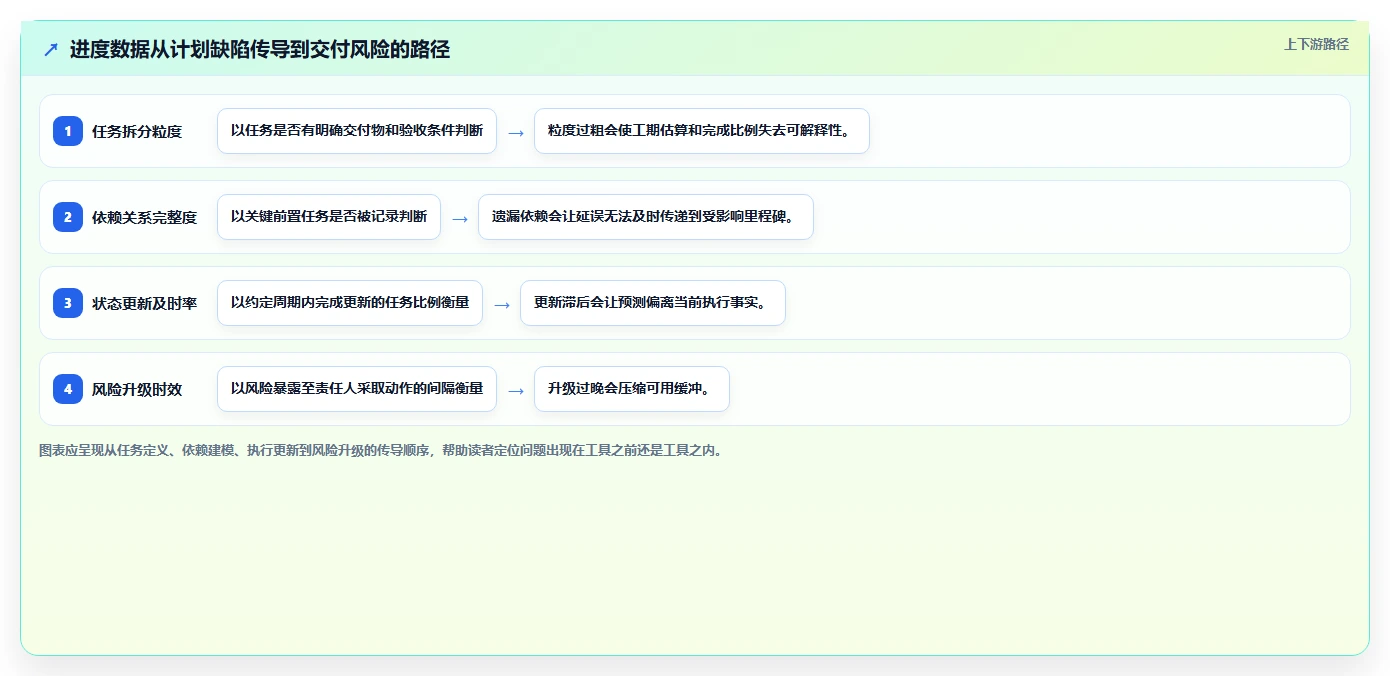Click the box 以关键前置任务是否被记录判断
The image size is (1390, 676).
pos(329,217)
